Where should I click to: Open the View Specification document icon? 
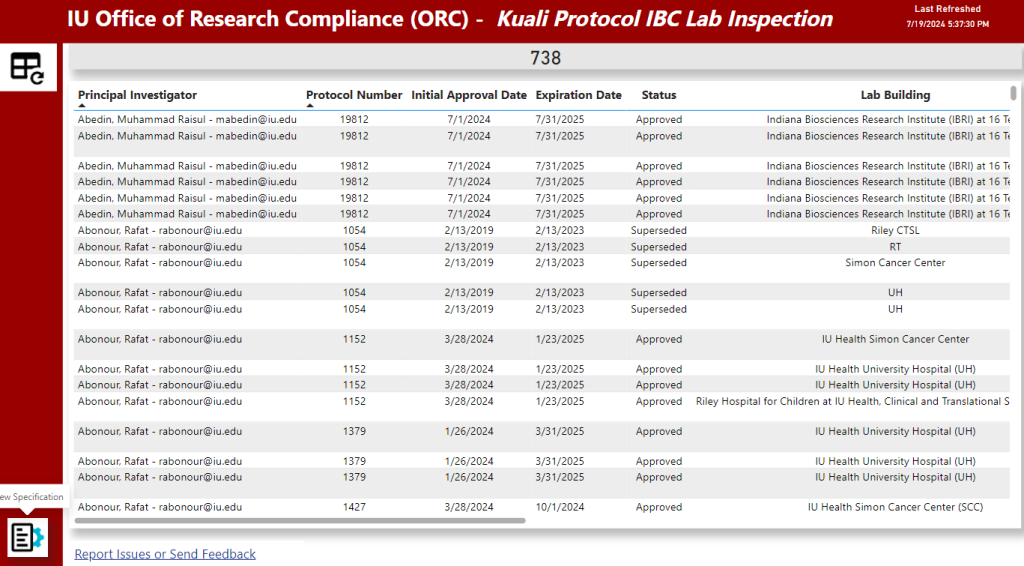coord(27,537)
